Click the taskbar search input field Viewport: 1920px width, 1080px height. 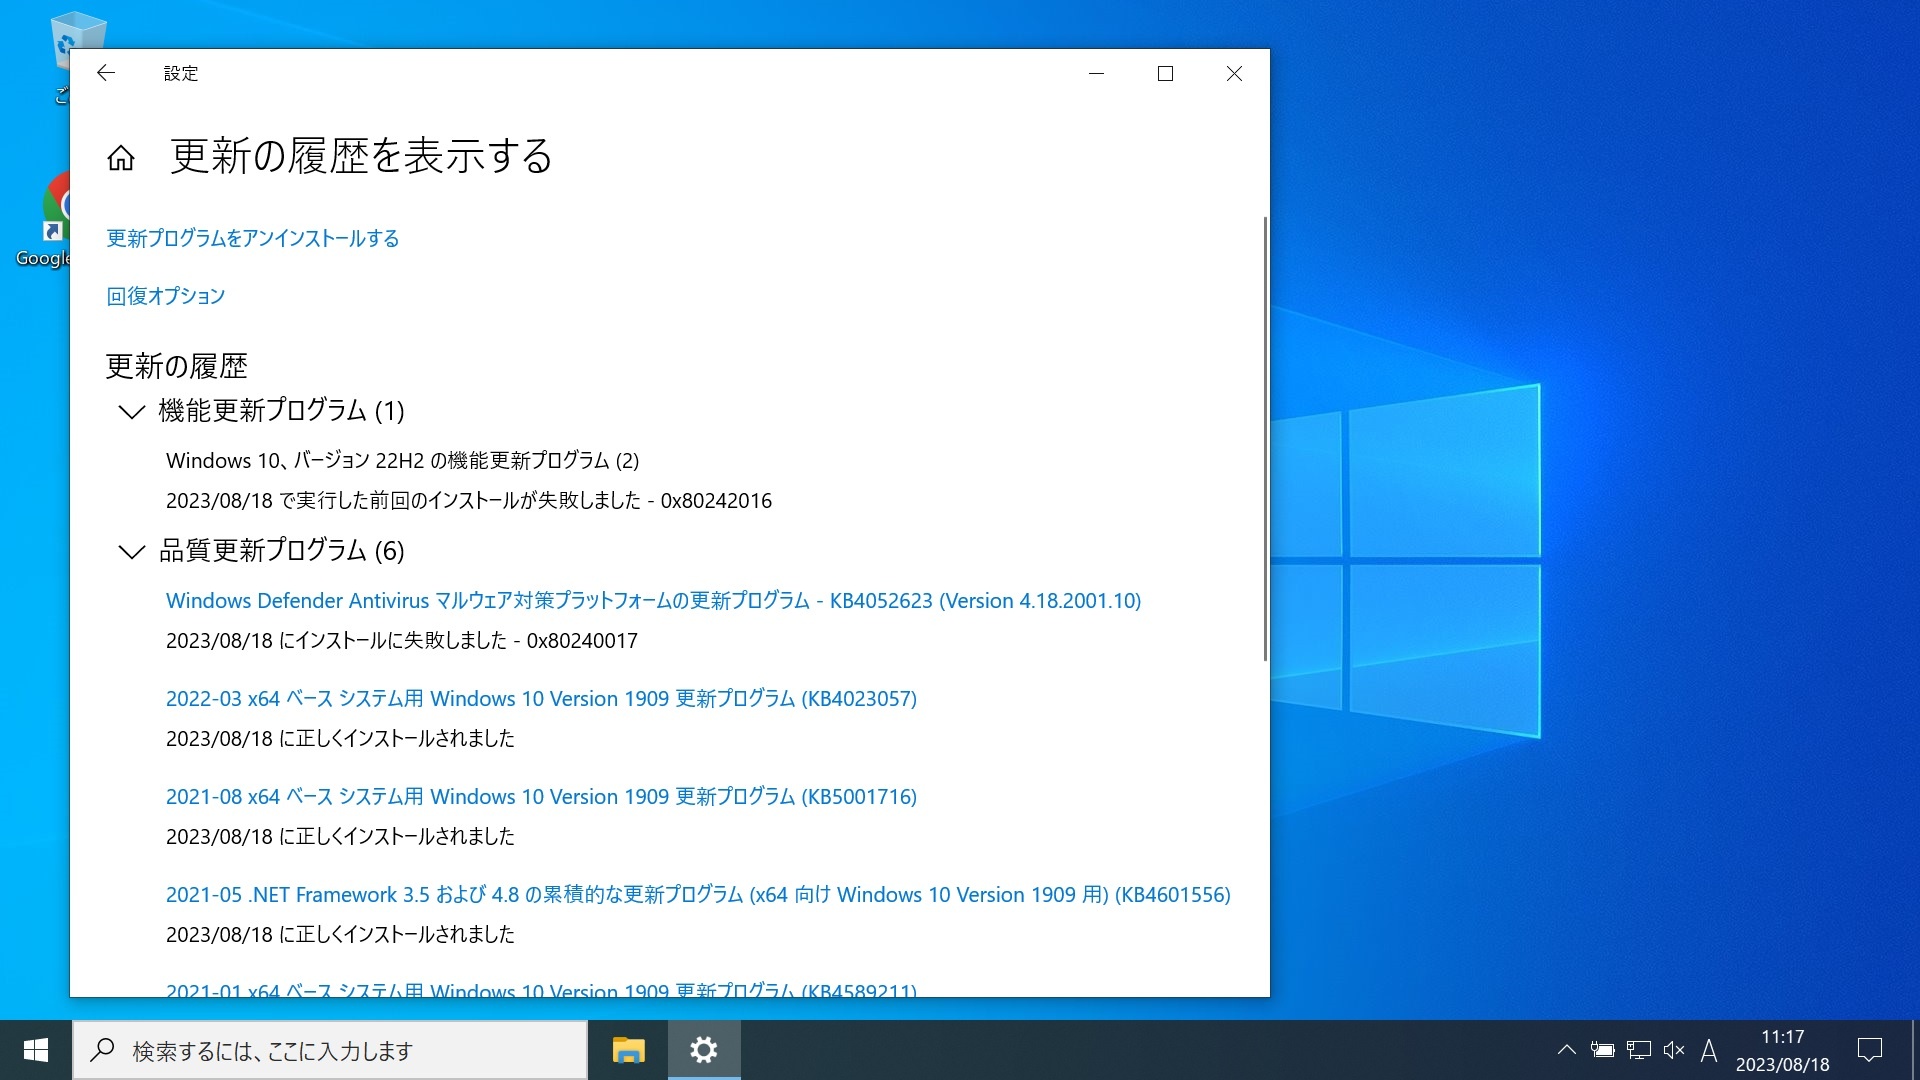(x=330, y=1050)
